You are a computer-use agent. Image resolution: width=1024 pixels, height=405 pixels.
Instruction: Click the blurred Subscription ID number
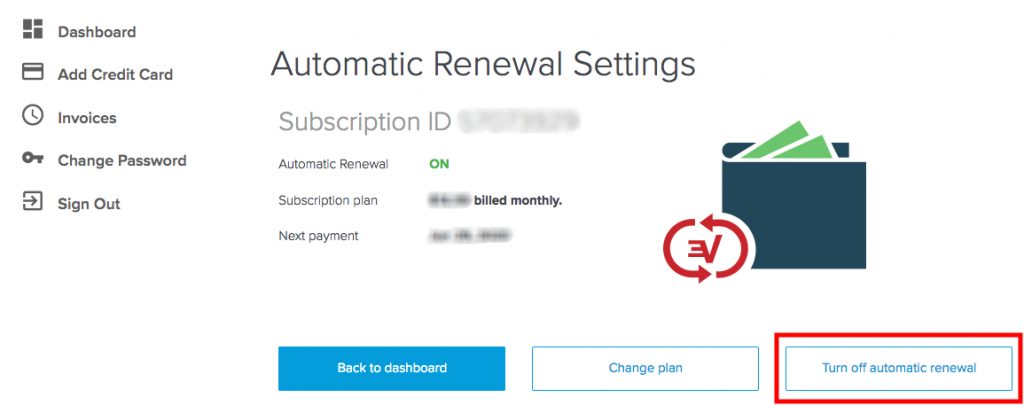[x=519, y=122]
